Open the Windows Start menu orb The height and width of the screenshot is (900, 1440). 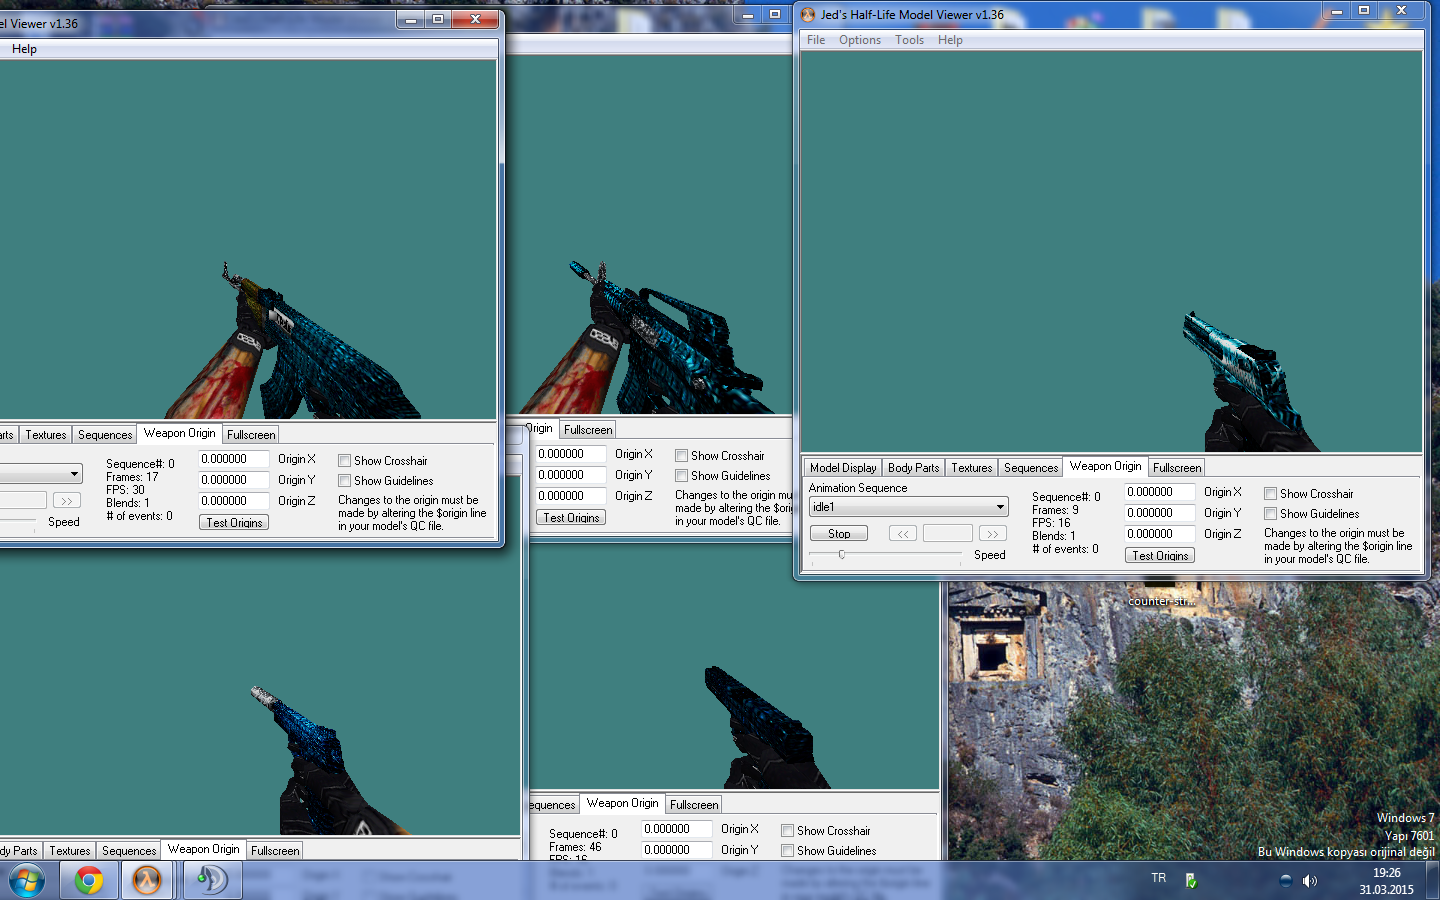coord(27,881)
